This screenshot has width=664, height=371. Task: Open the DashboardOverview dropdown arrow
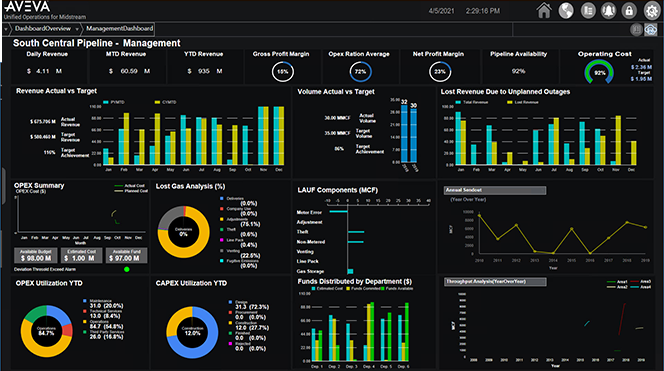[77, 29]
